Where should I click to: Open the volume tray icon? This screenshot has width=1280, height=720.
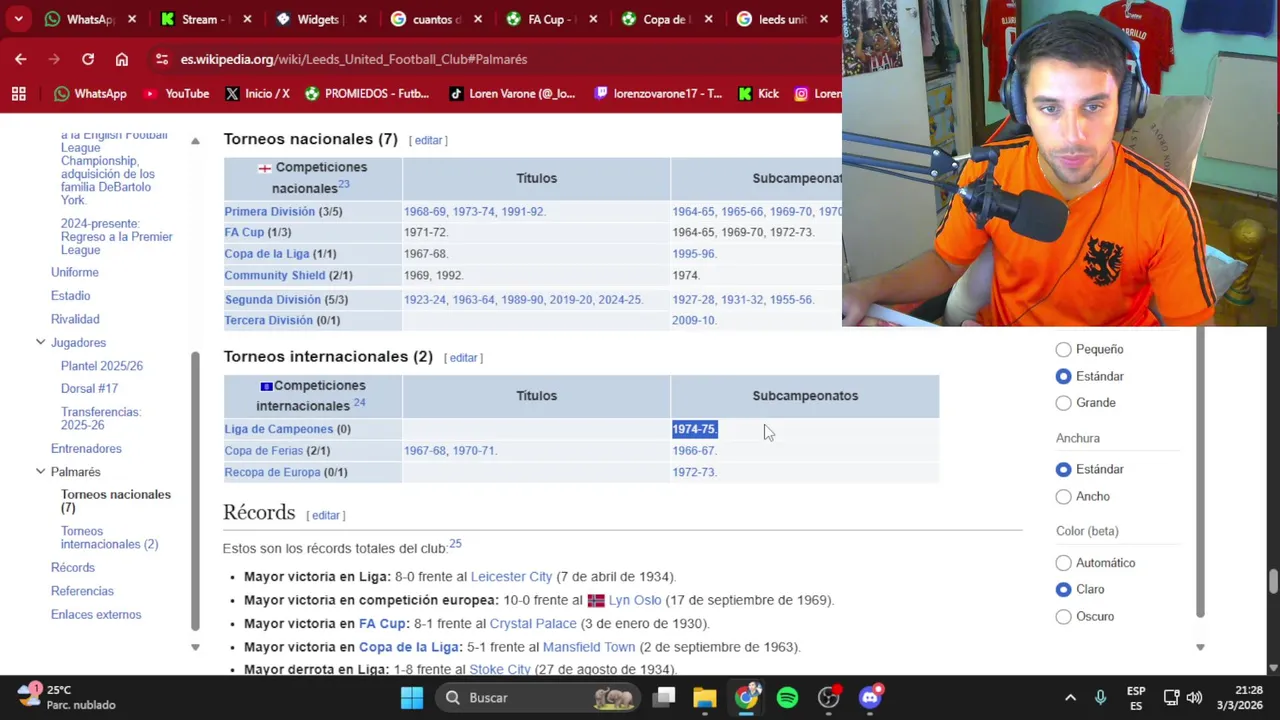point(1195,698)
